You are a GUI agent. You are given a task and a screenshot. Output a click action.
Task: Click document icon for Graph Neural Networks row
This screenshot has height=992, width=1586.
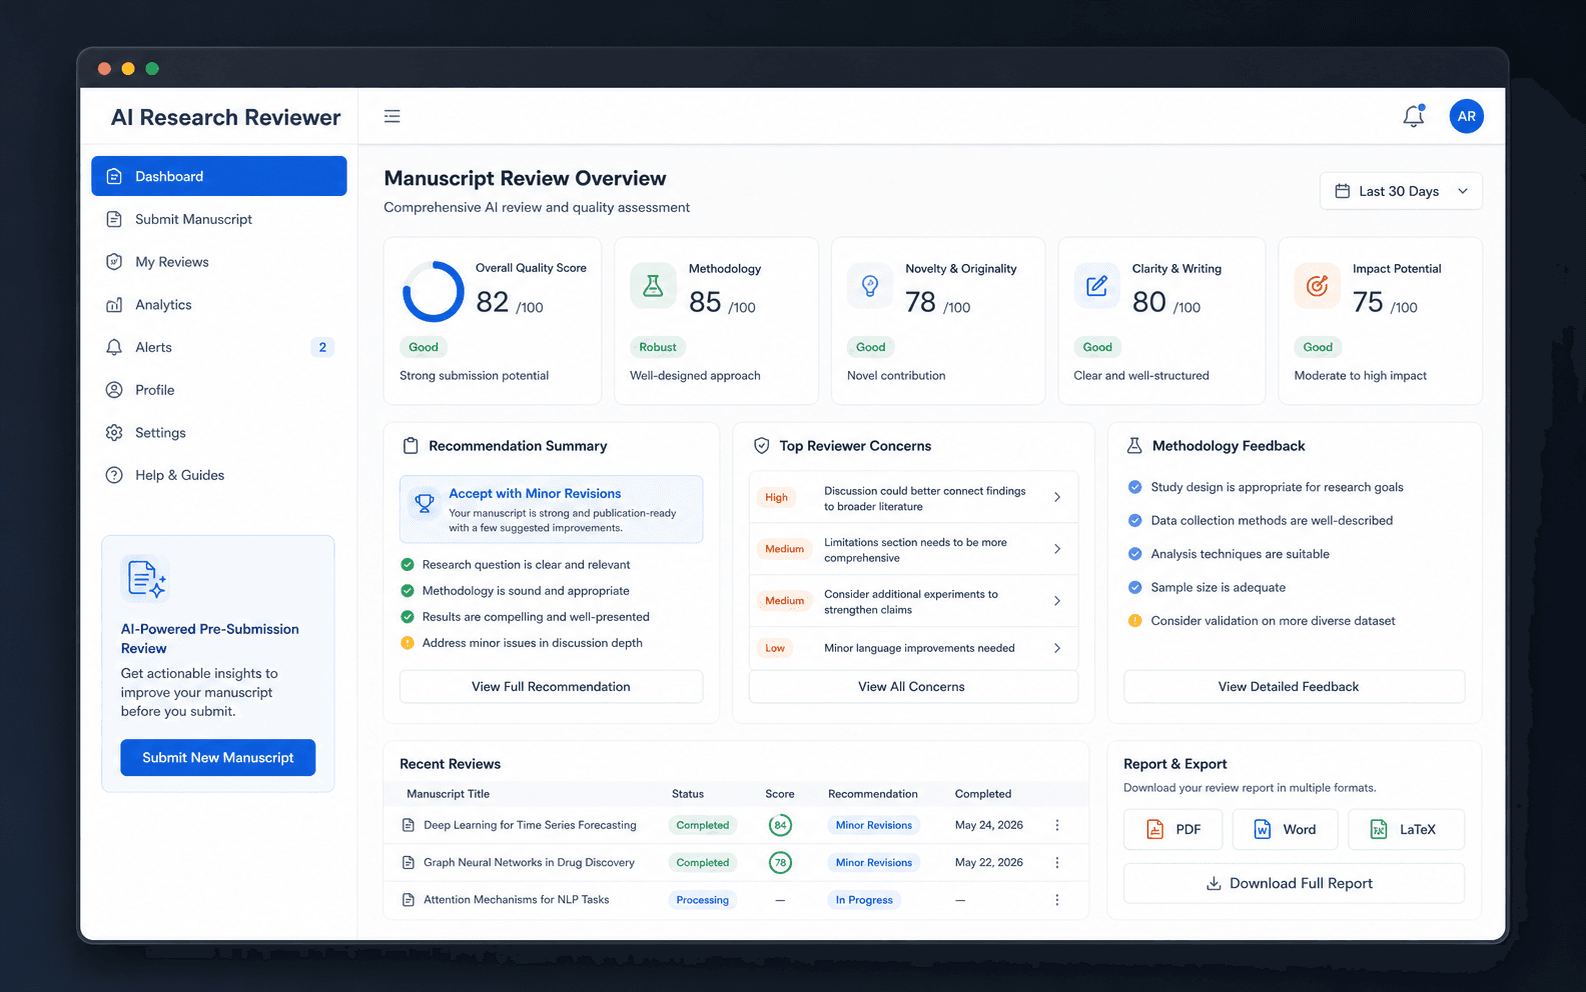point(408,862)
